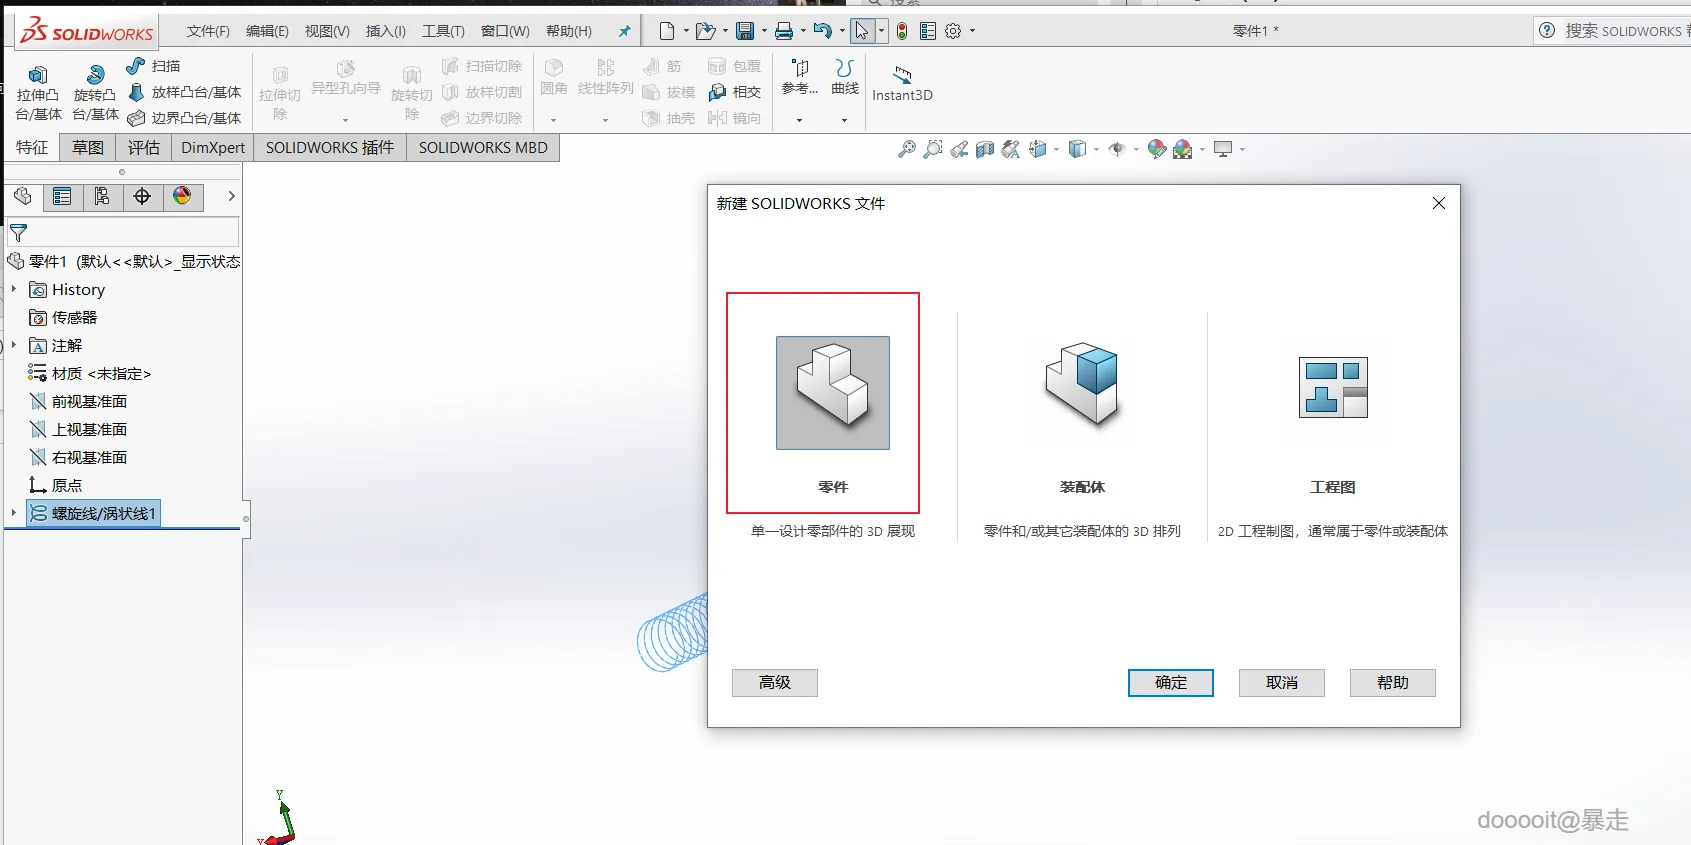
Task: Open the ConfigurationManager tab
Action: (102, 196)
